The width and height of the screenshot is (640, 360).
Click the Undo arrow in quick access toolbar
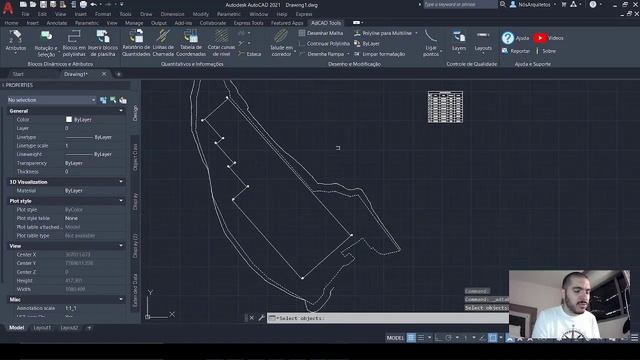pyautogui.click(x=93, y=4)
